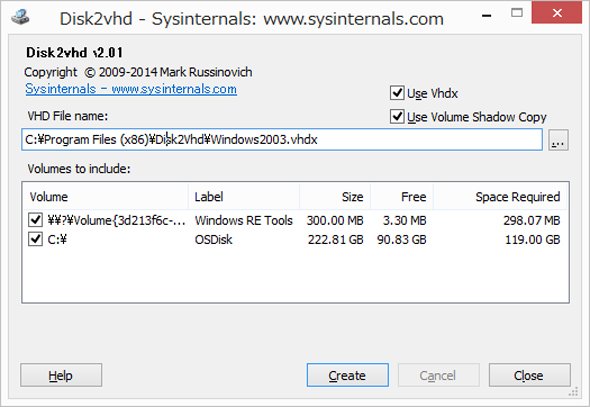Minimize the Disk2vhd window
Viewport: 590px width, 407px height.
point(487,15)
